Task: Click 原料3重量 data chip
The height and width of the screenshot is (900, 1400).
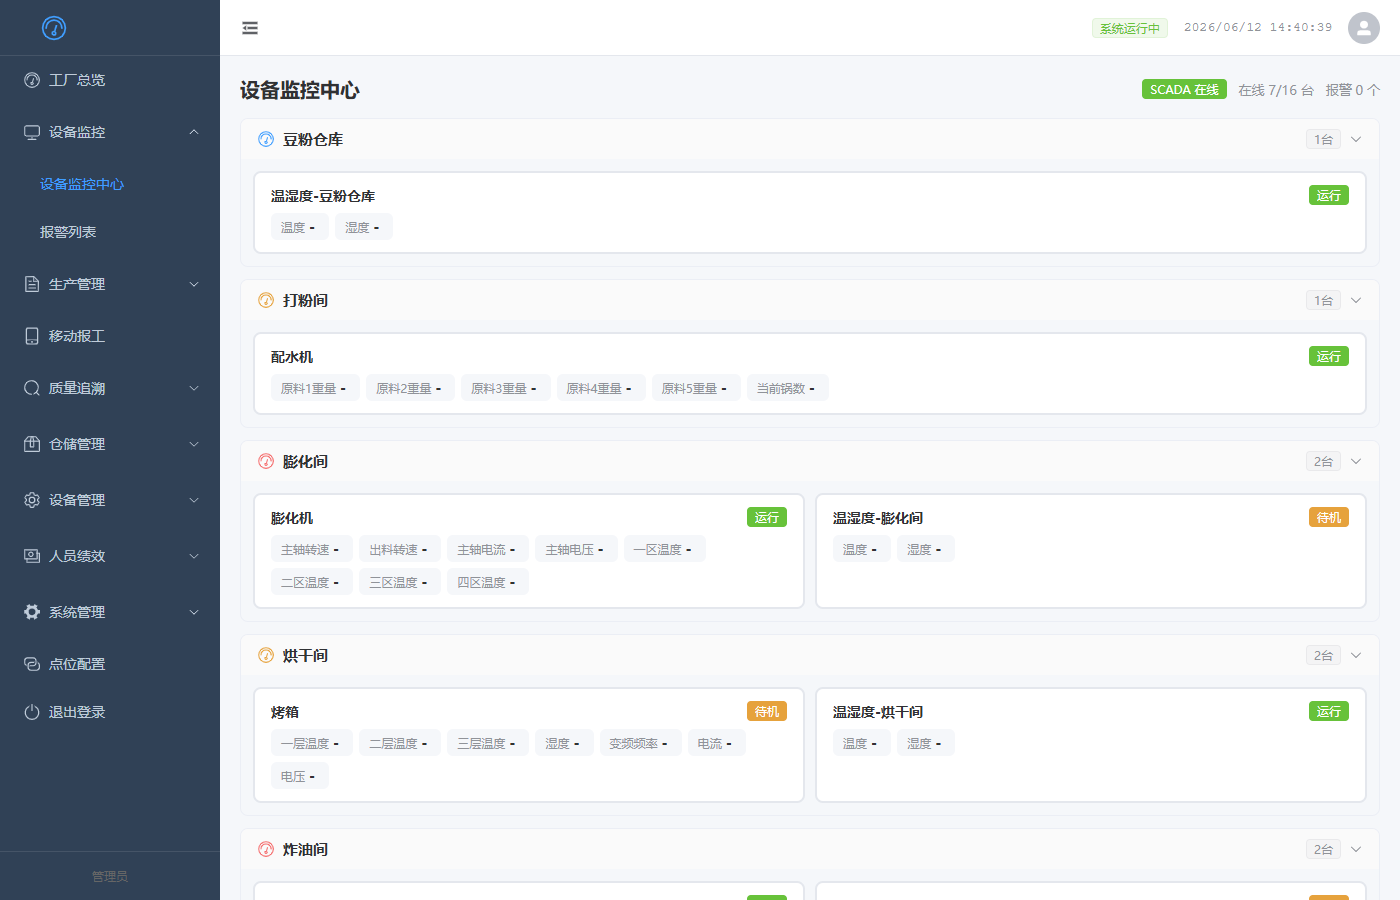Action: pos(505,388)
